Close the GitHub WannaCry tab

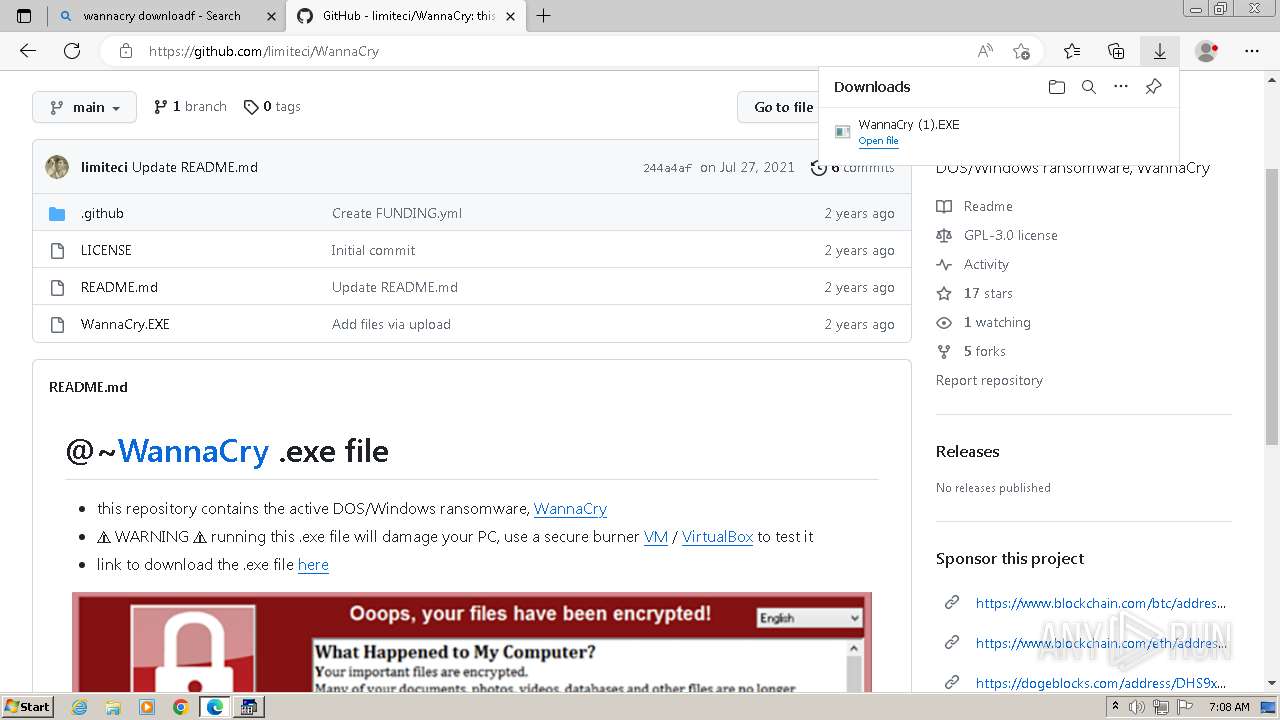(511, 16)
